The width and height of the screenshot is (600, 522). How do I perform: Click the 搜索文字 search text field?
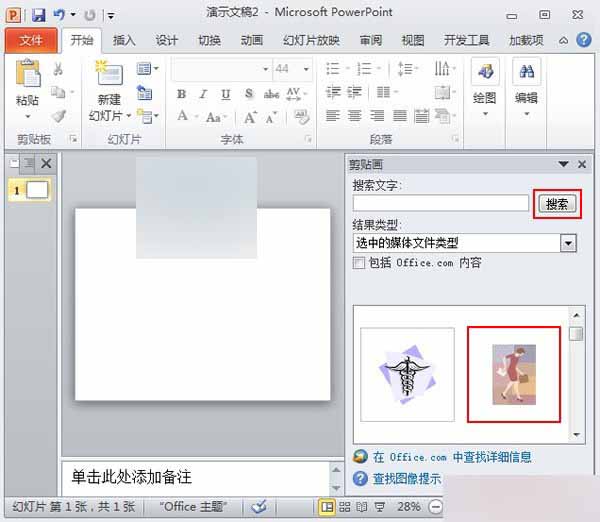pos(440,203)
